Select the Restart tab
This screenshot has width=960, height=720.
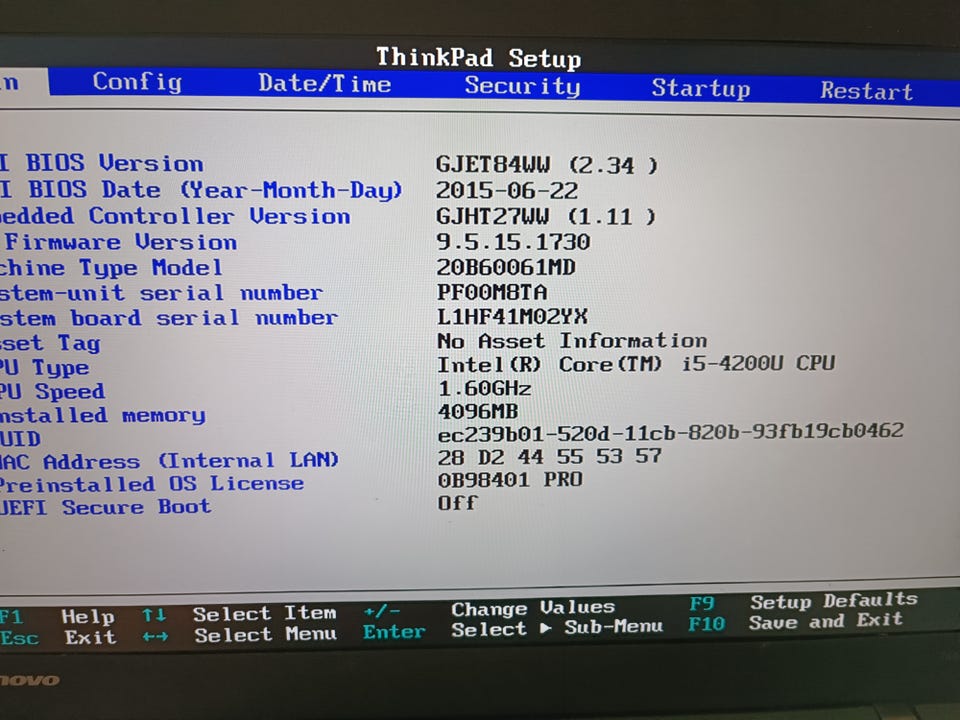866,91
